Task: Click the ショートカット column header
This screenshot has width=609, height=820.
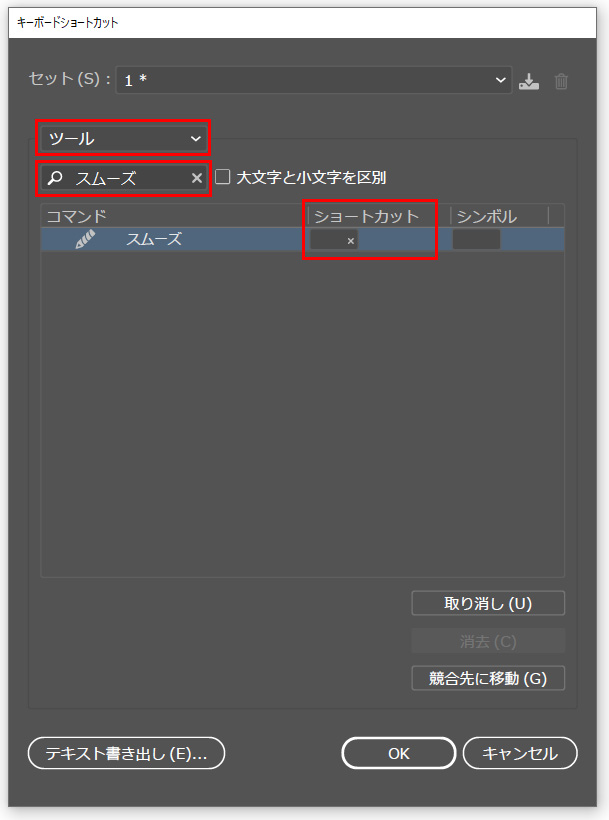Action: click(x=366, y=216)
